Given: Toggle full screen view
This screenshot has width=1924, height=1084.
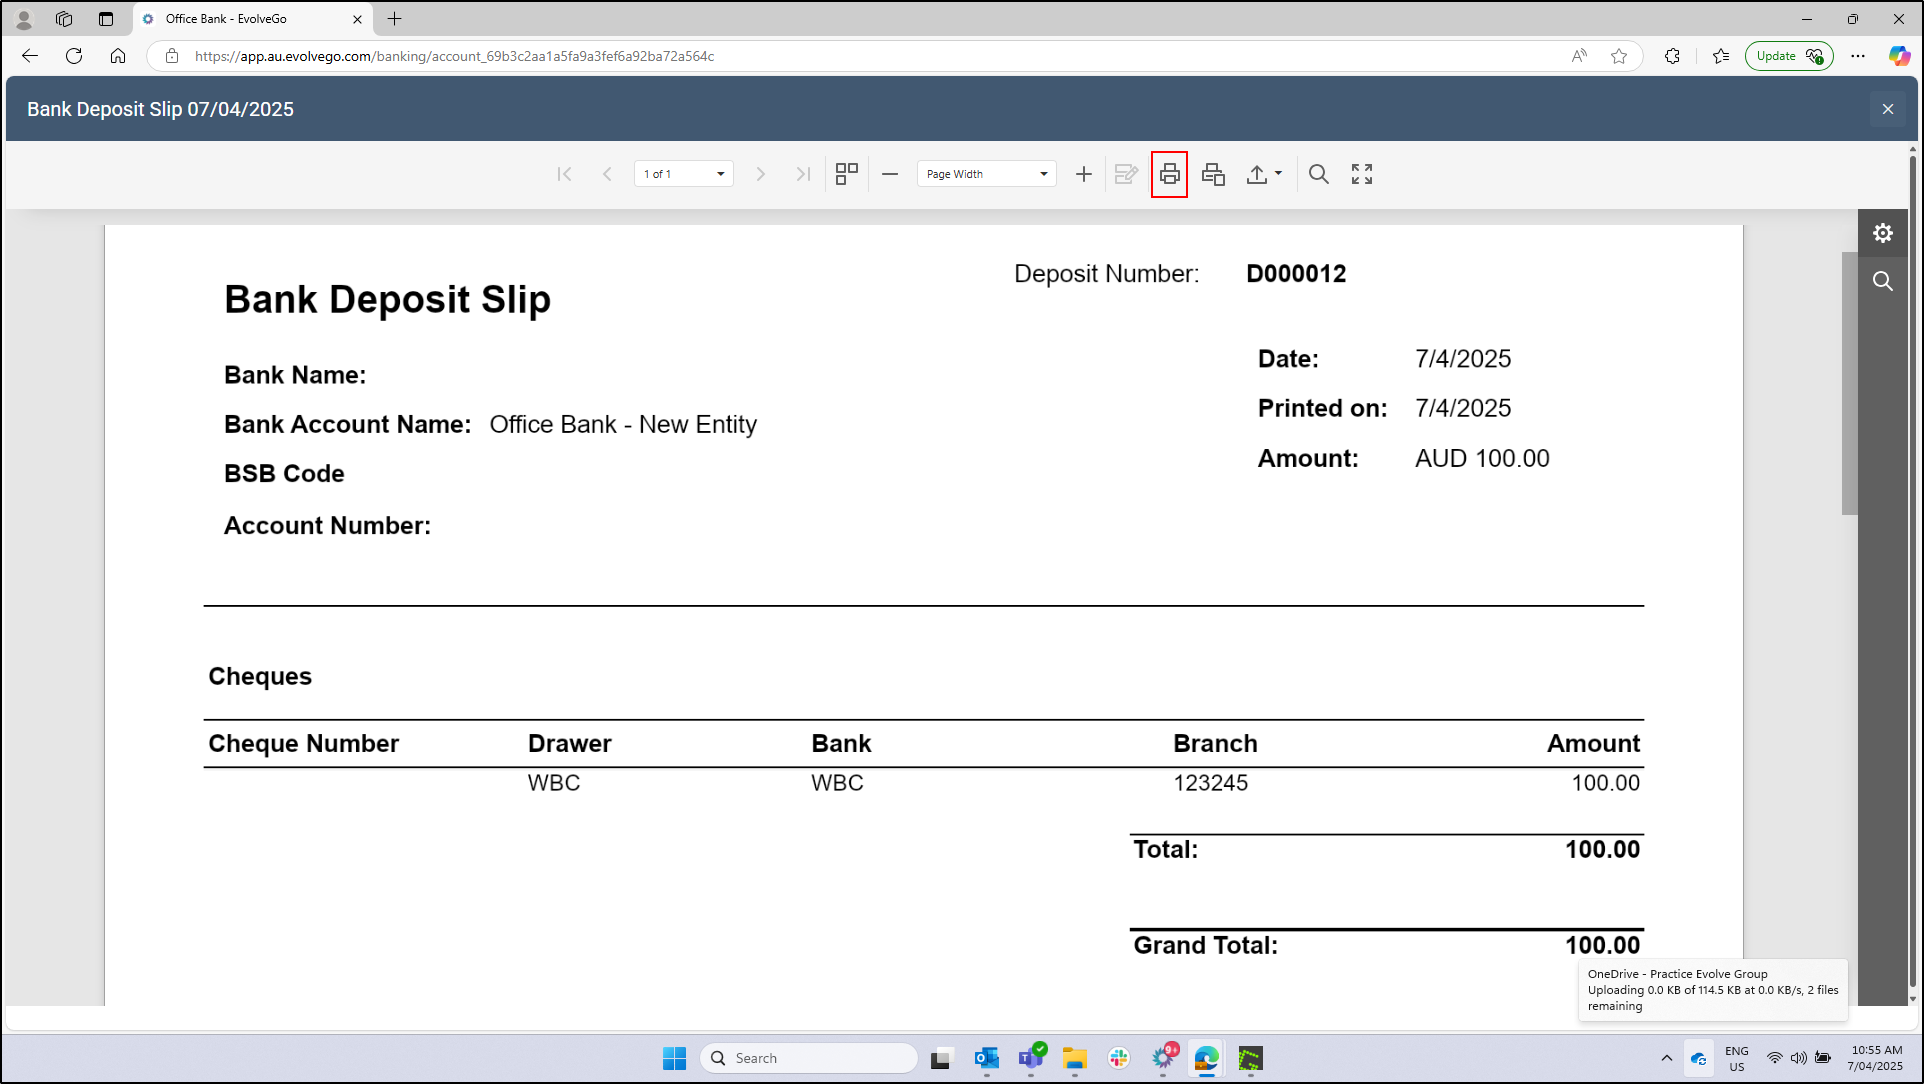Looking at the screenshot, I should coord(1362,174).
